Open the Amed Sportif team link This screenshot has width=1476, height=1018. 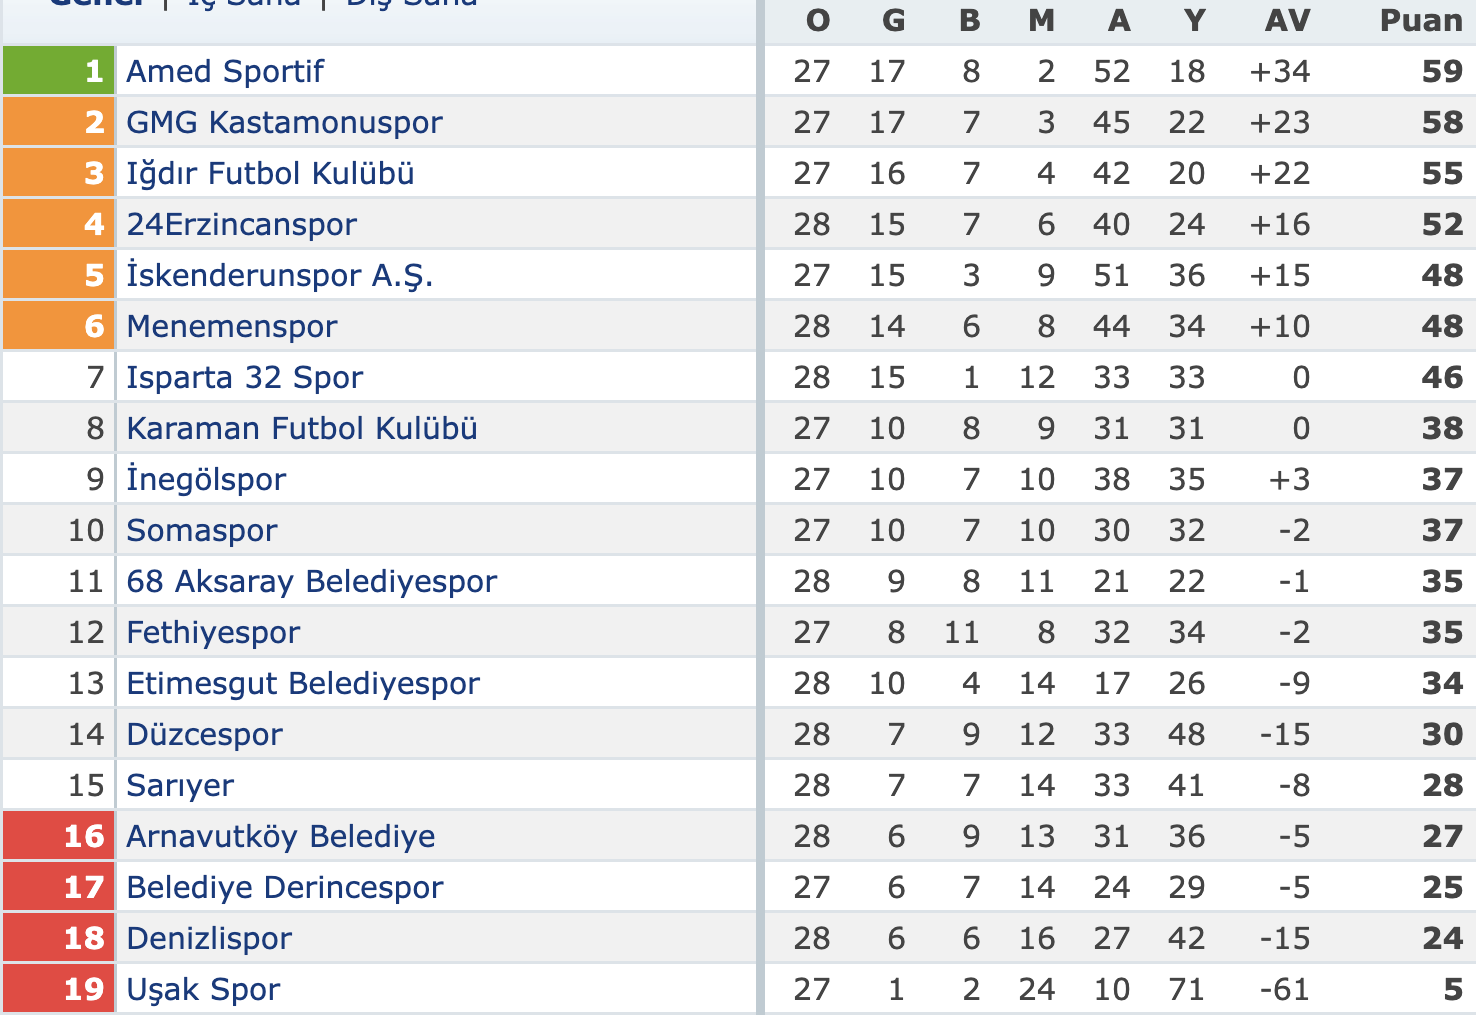coord(225,71)
